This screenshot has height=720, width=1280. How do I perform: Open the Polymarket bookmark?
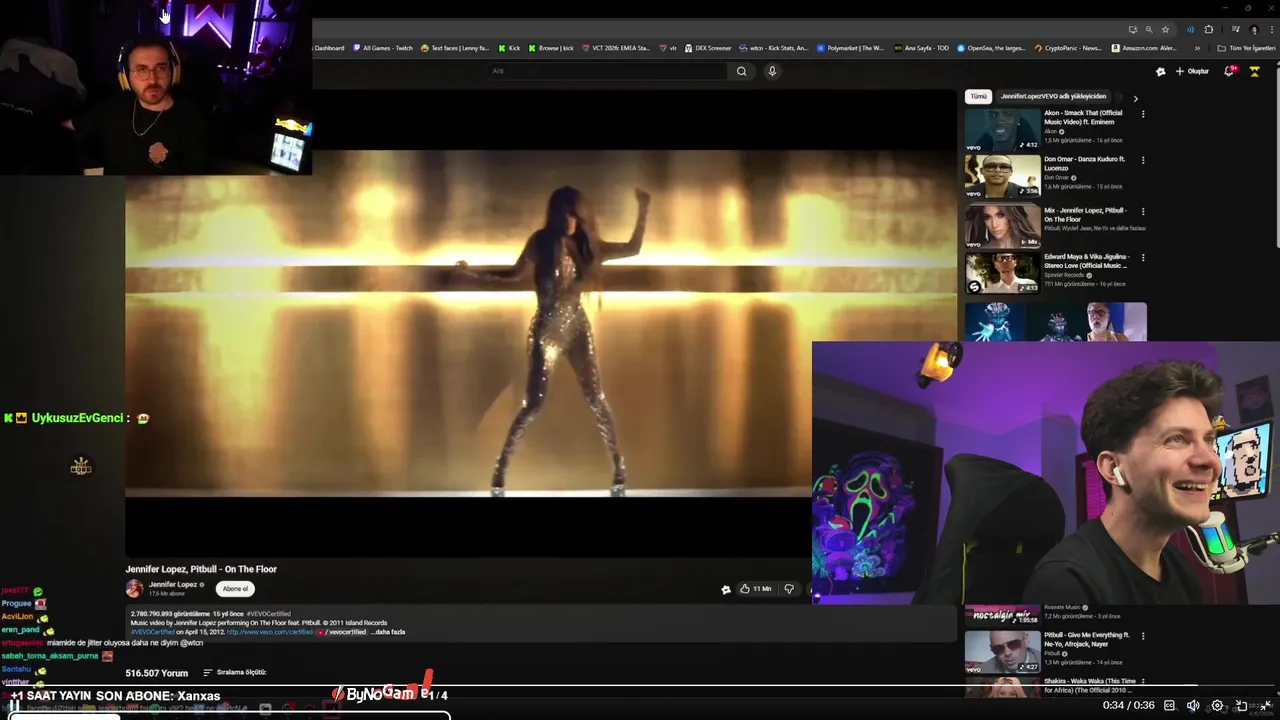[851, 48]
